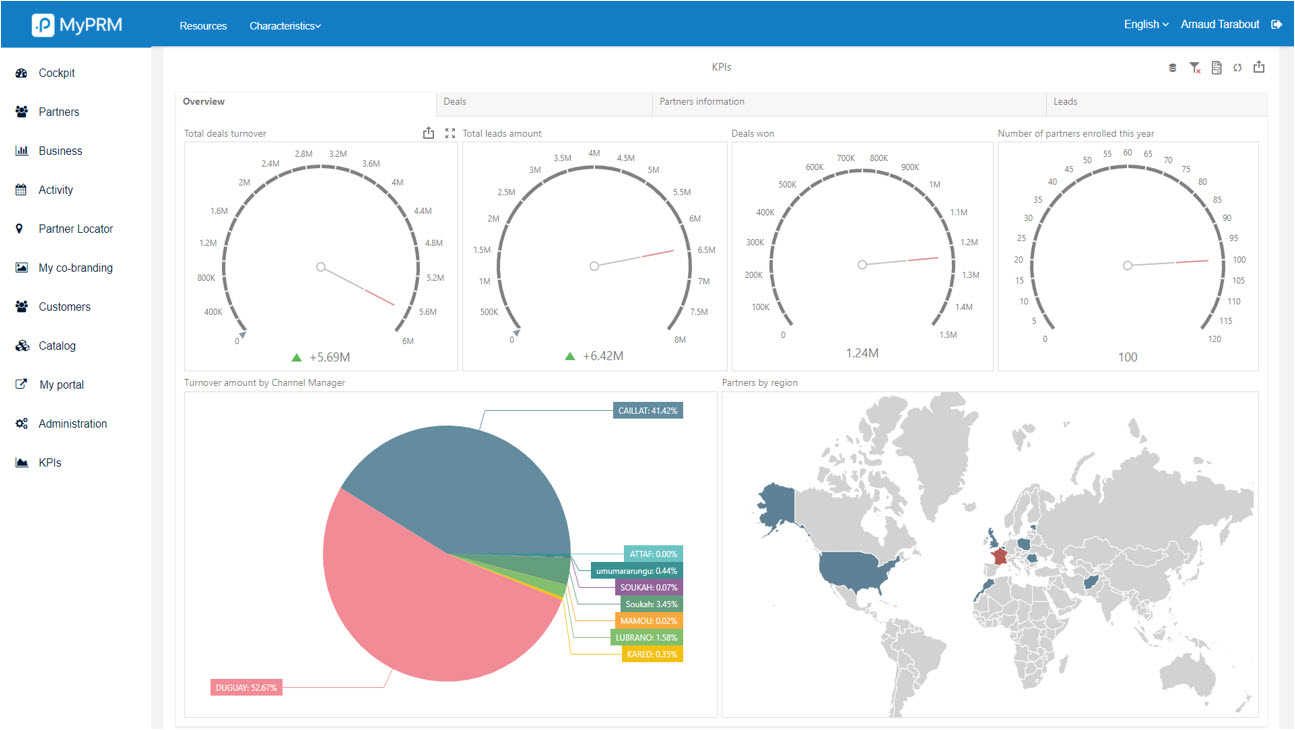
Task: Go to Partner Locator in sidebar
Action: coord(75,229)
